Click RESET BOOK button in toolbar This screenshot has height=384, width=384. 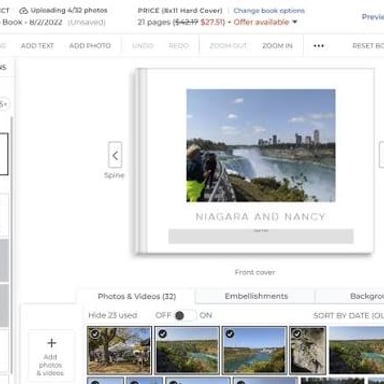[368, 46]
